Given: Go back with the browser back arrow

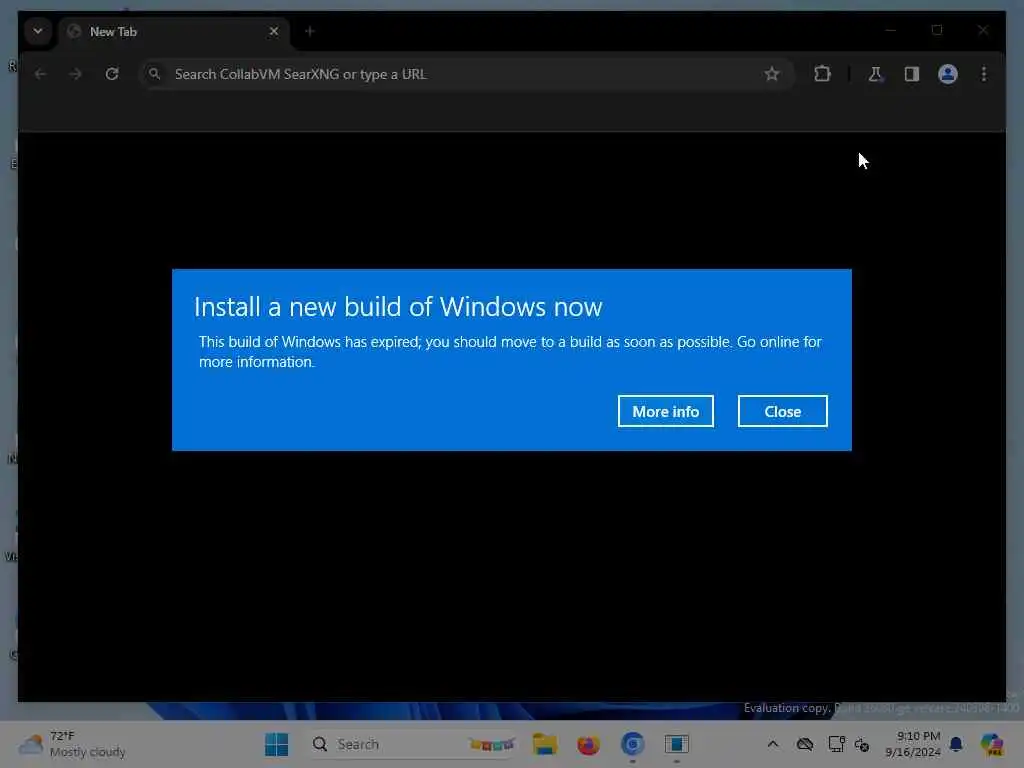Looking at the screenshot, I should pyautogui.click(x=40, y=74).
